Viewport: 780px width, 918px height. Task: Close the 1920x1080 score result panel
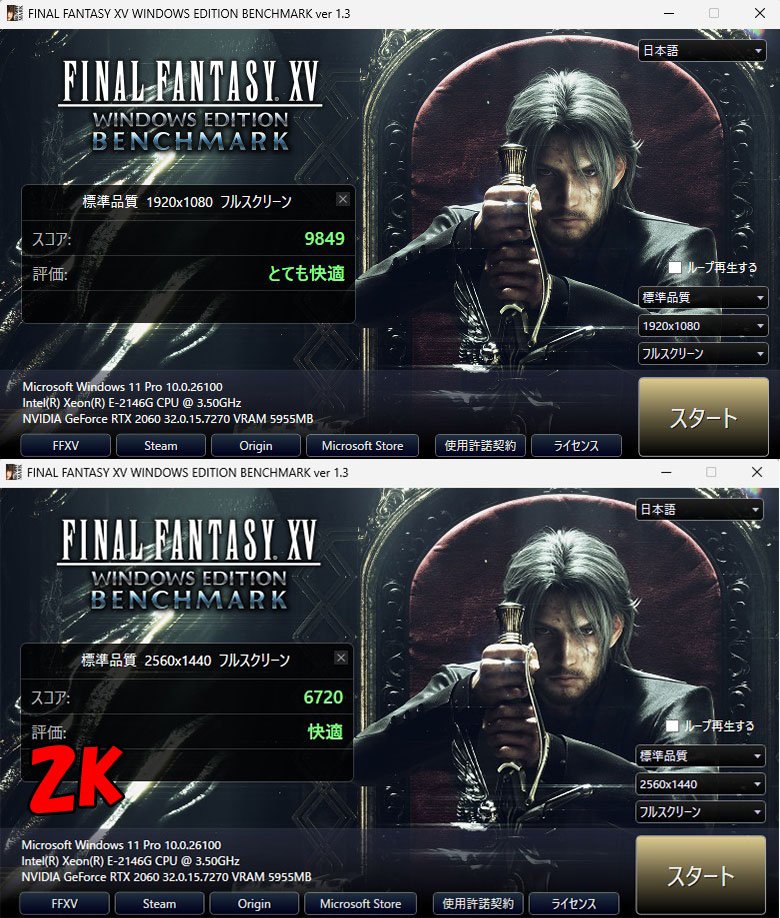343,200
